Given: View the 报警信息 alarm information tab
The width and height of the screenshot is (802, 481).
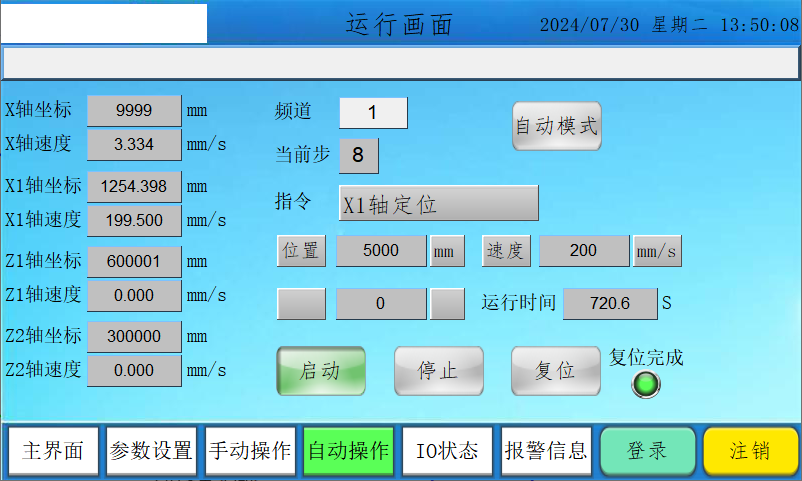Looking at the screenshot, I should pos(546,451).
